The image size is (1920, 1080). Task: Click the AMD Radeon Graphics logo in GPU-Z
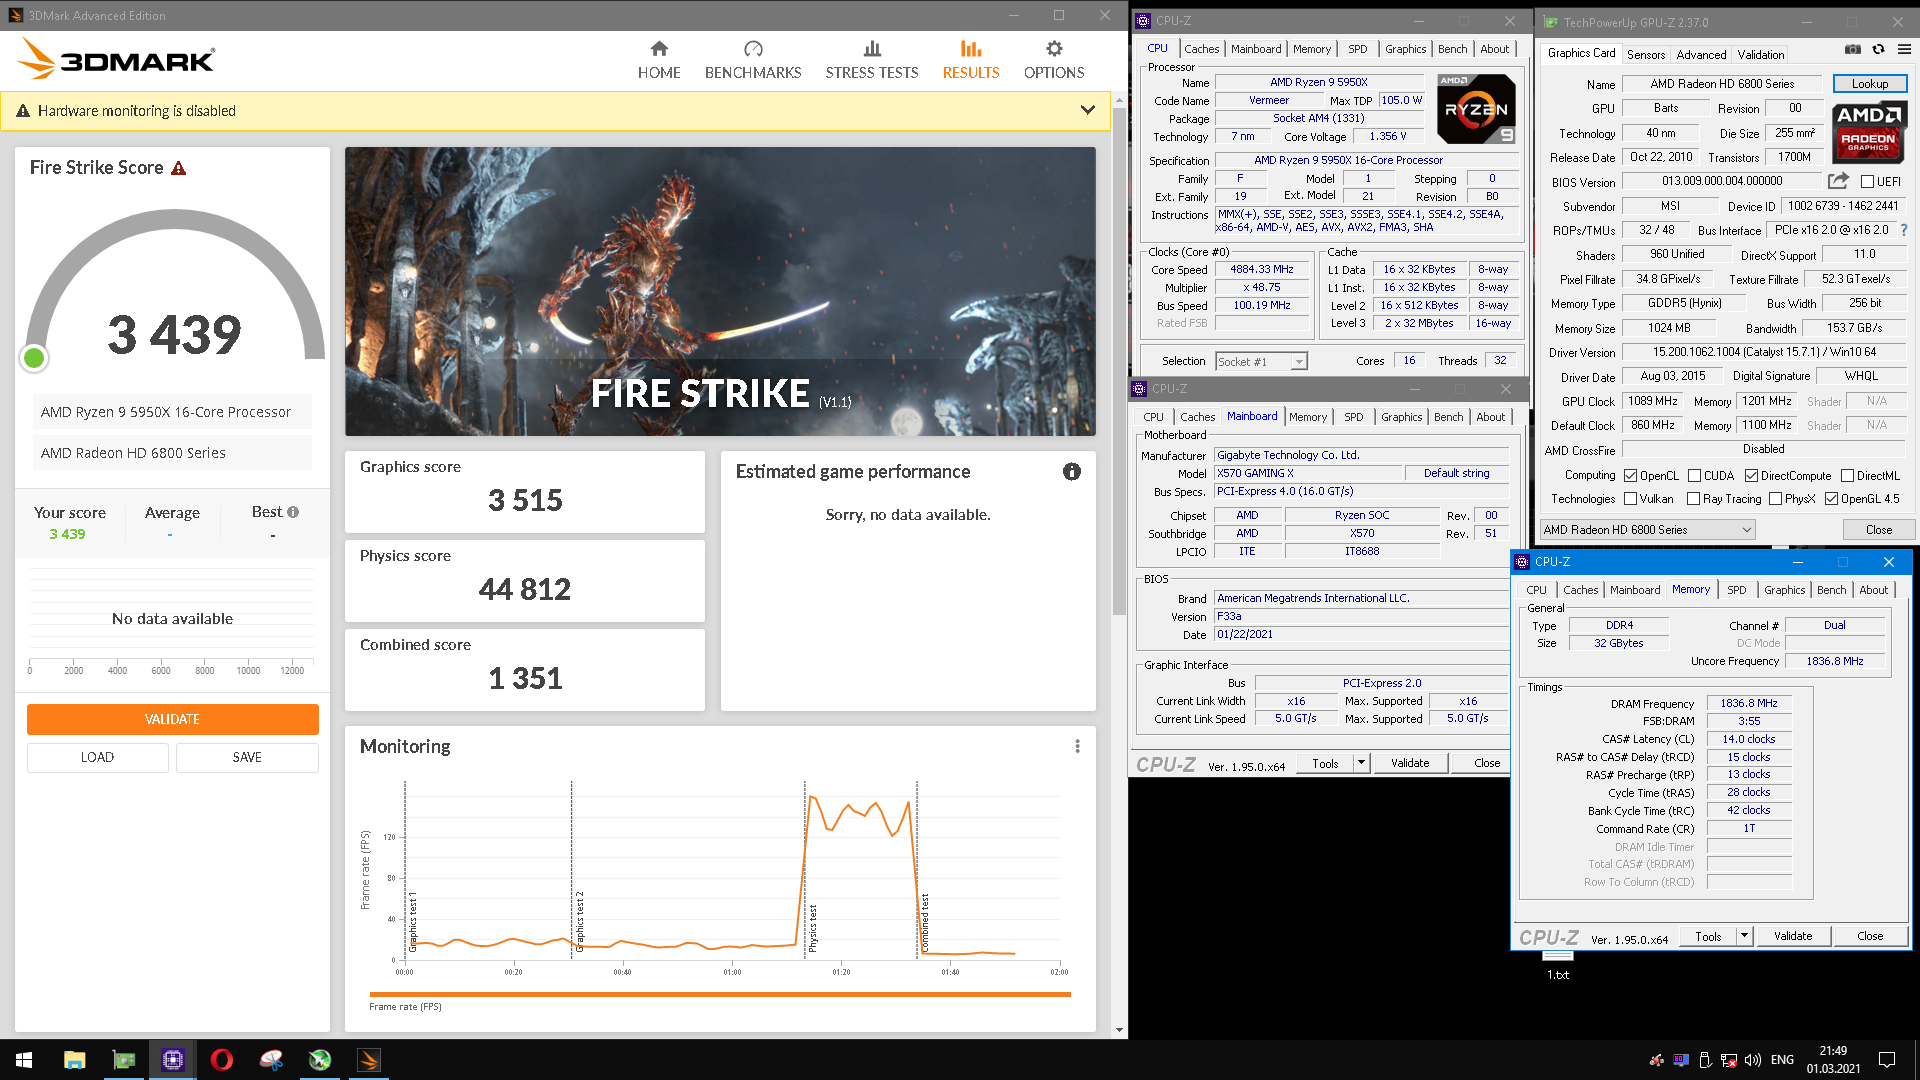(x=1868, y=133)
